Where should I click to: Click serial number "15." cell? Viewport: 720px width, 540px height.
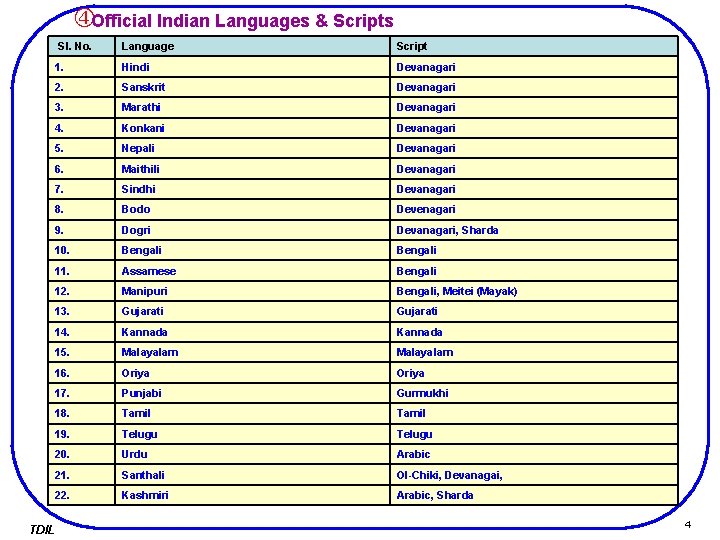pos(81,352)
